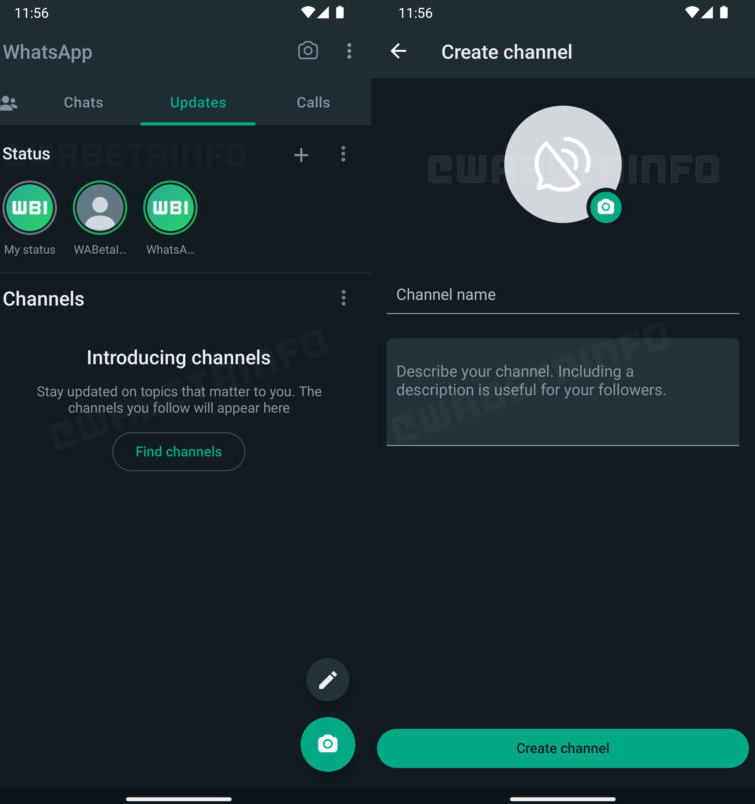Add a new status with plus icon
The width and height of the screenshot is (755, 804).
pyautogui.click(x=301, y=154)
